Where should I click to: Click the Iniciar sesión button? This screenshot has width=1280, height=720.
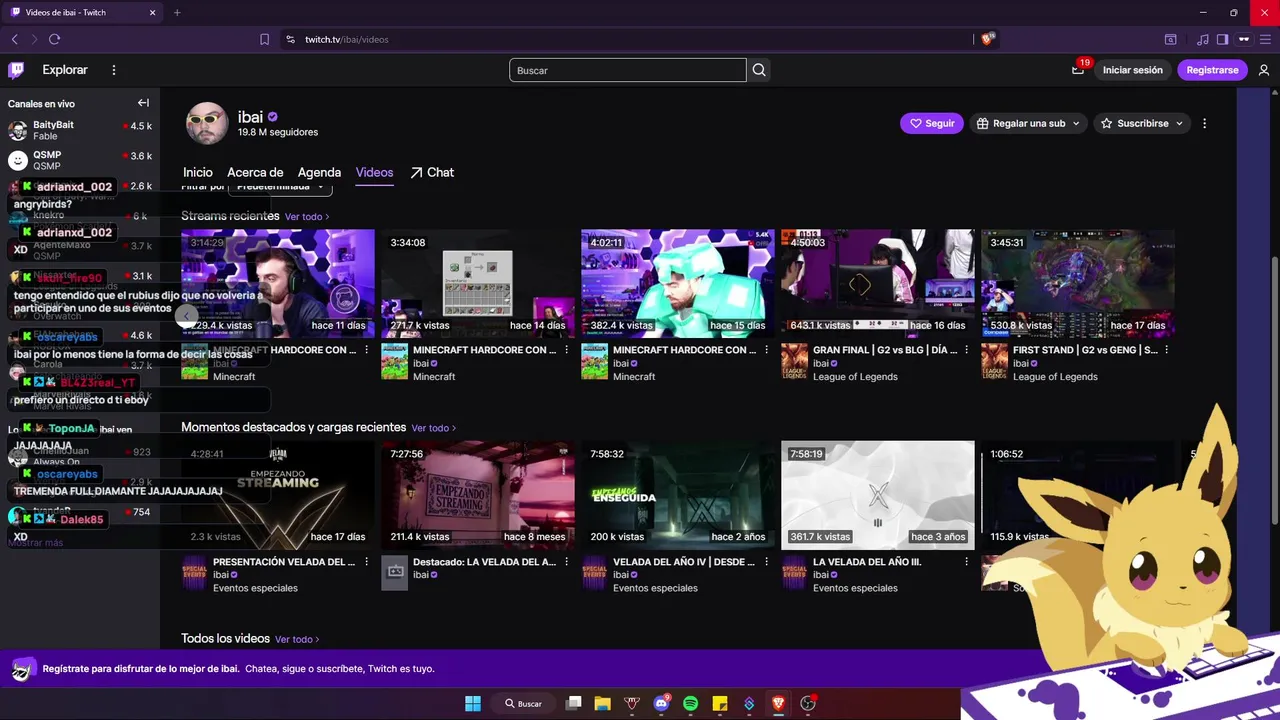coord(1132,70)
